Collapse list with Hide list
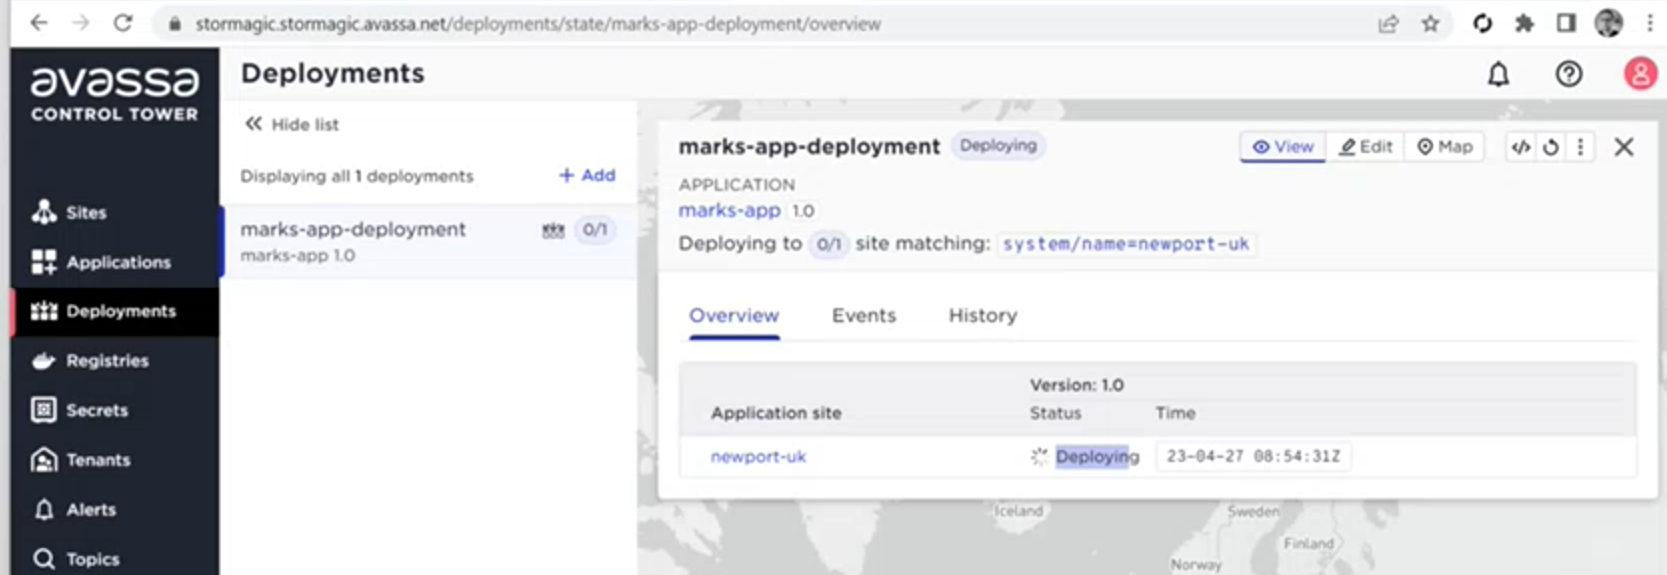The height and width of the screenshot is (575, 1667). click(291, 124)
